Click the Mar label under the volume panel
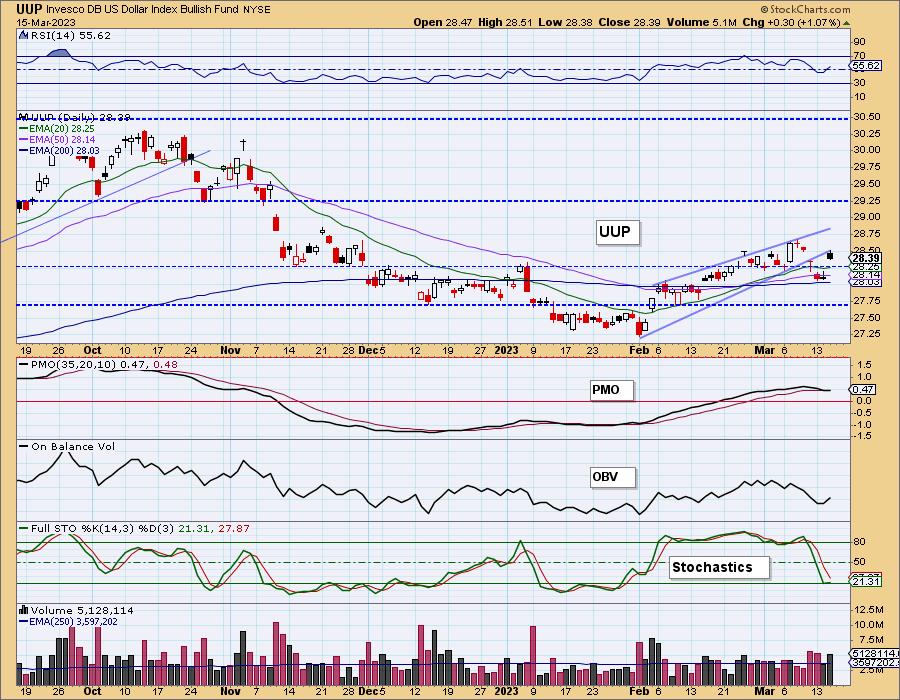Image resolution: width=900 pixels, height=700 pixels. click(x=764, y=691)
